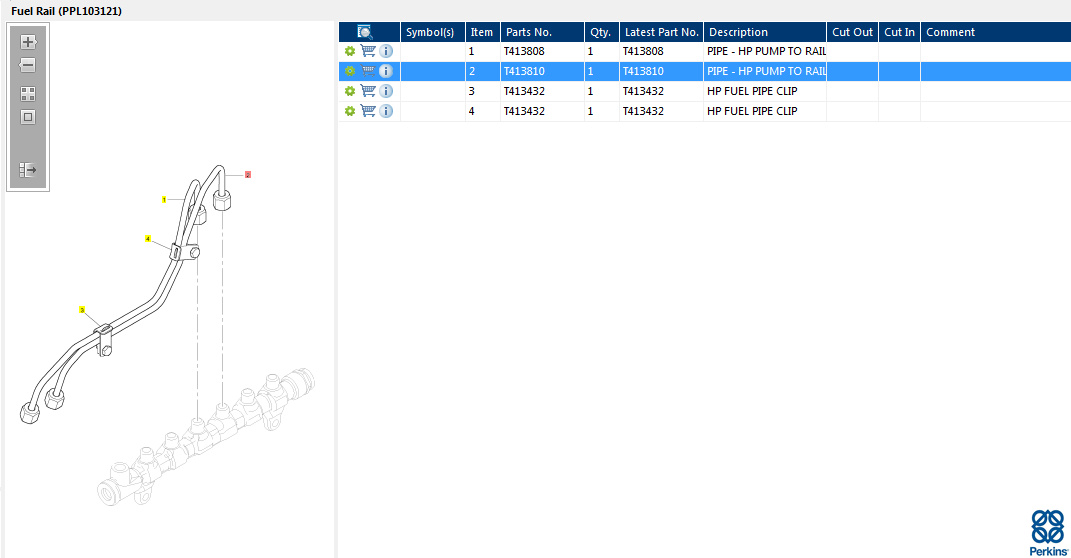Click the fuel rail body in the diagram
This screenshot has height=558, width=1071.
point(205,437)
